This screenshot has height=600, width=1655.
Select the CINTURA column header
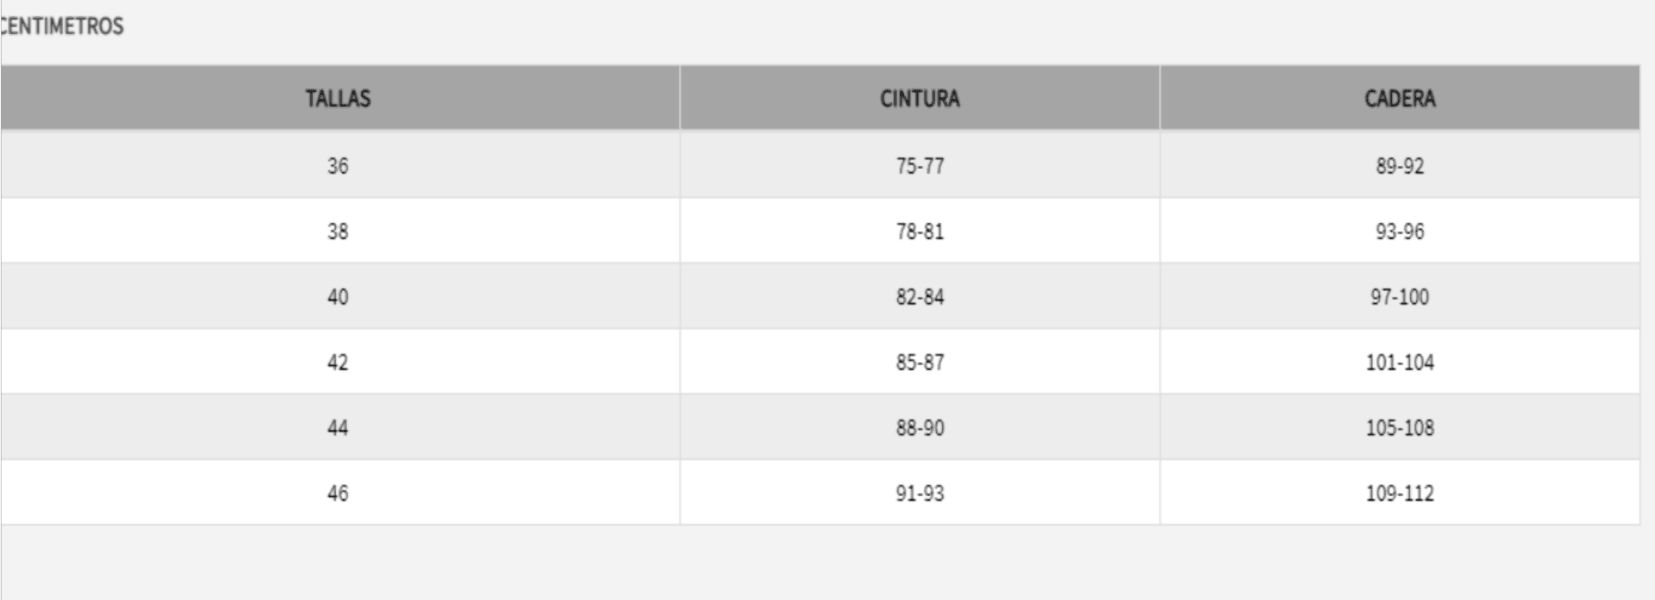(x=919, y=98)
